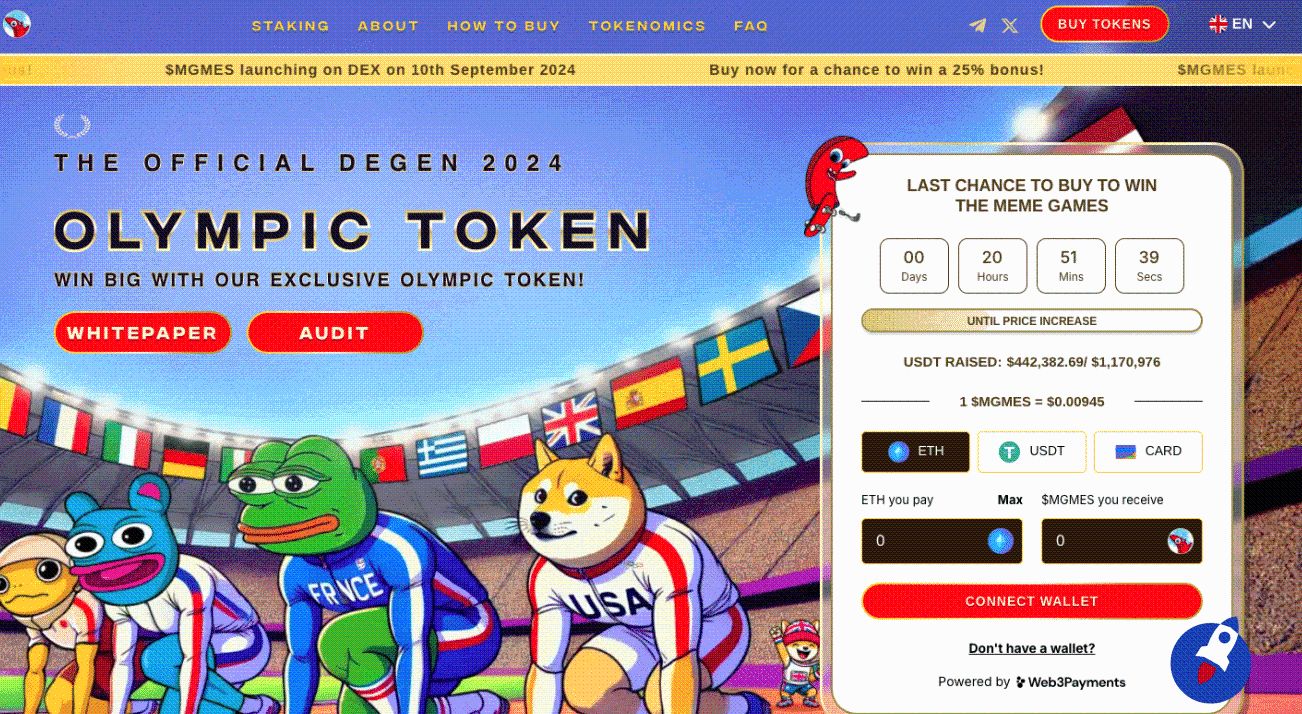1302x714 pixels.
Task: Expand the EN language dropdown
Action: [x=1243, y=24]
